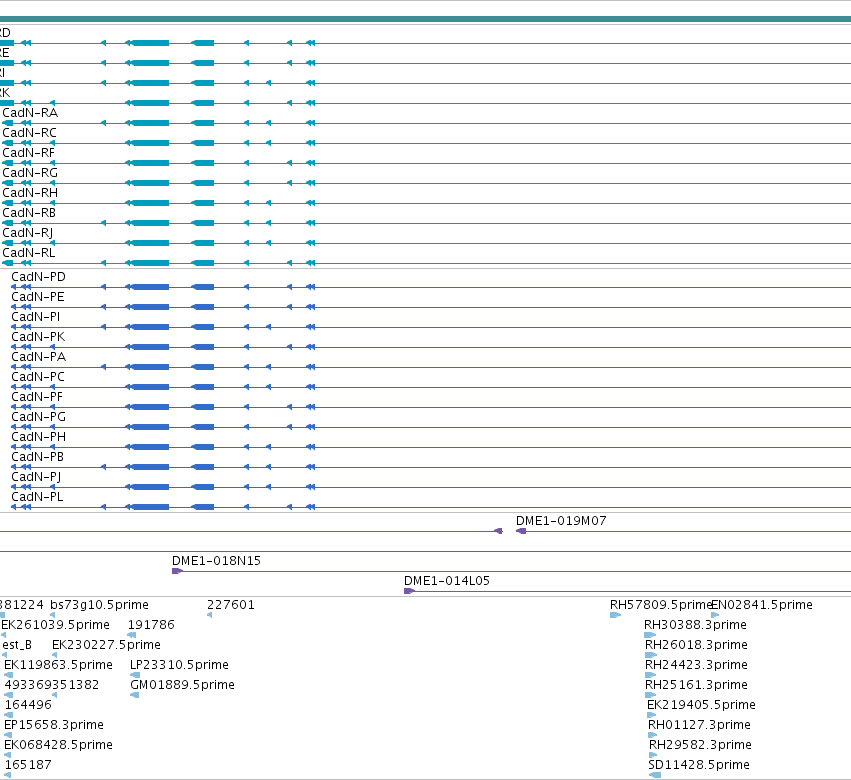
Task: Select the 165187 feature label
Action: pos(28,765)
